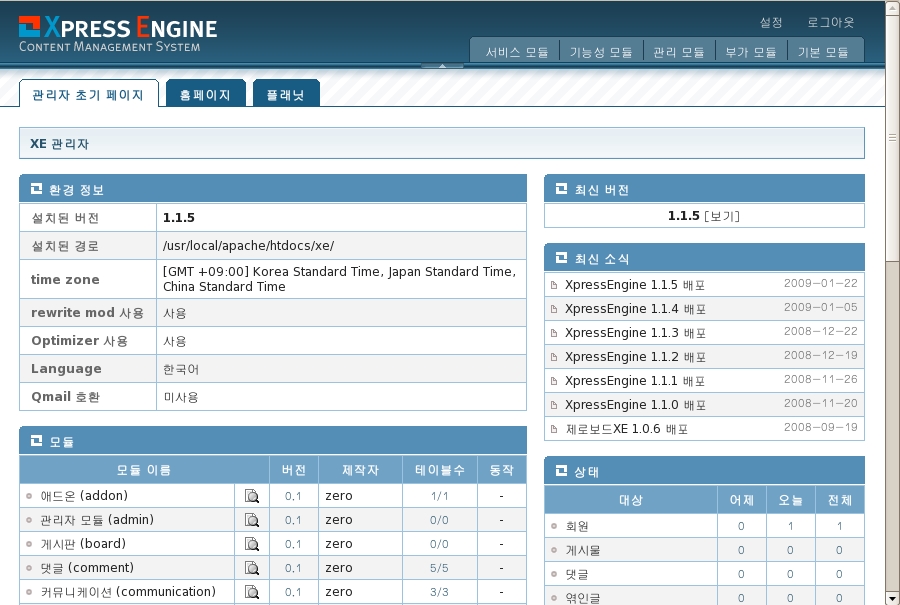Click the time zone GMT +09:00 value
900x605 pixels.
[x=339, y=279]
